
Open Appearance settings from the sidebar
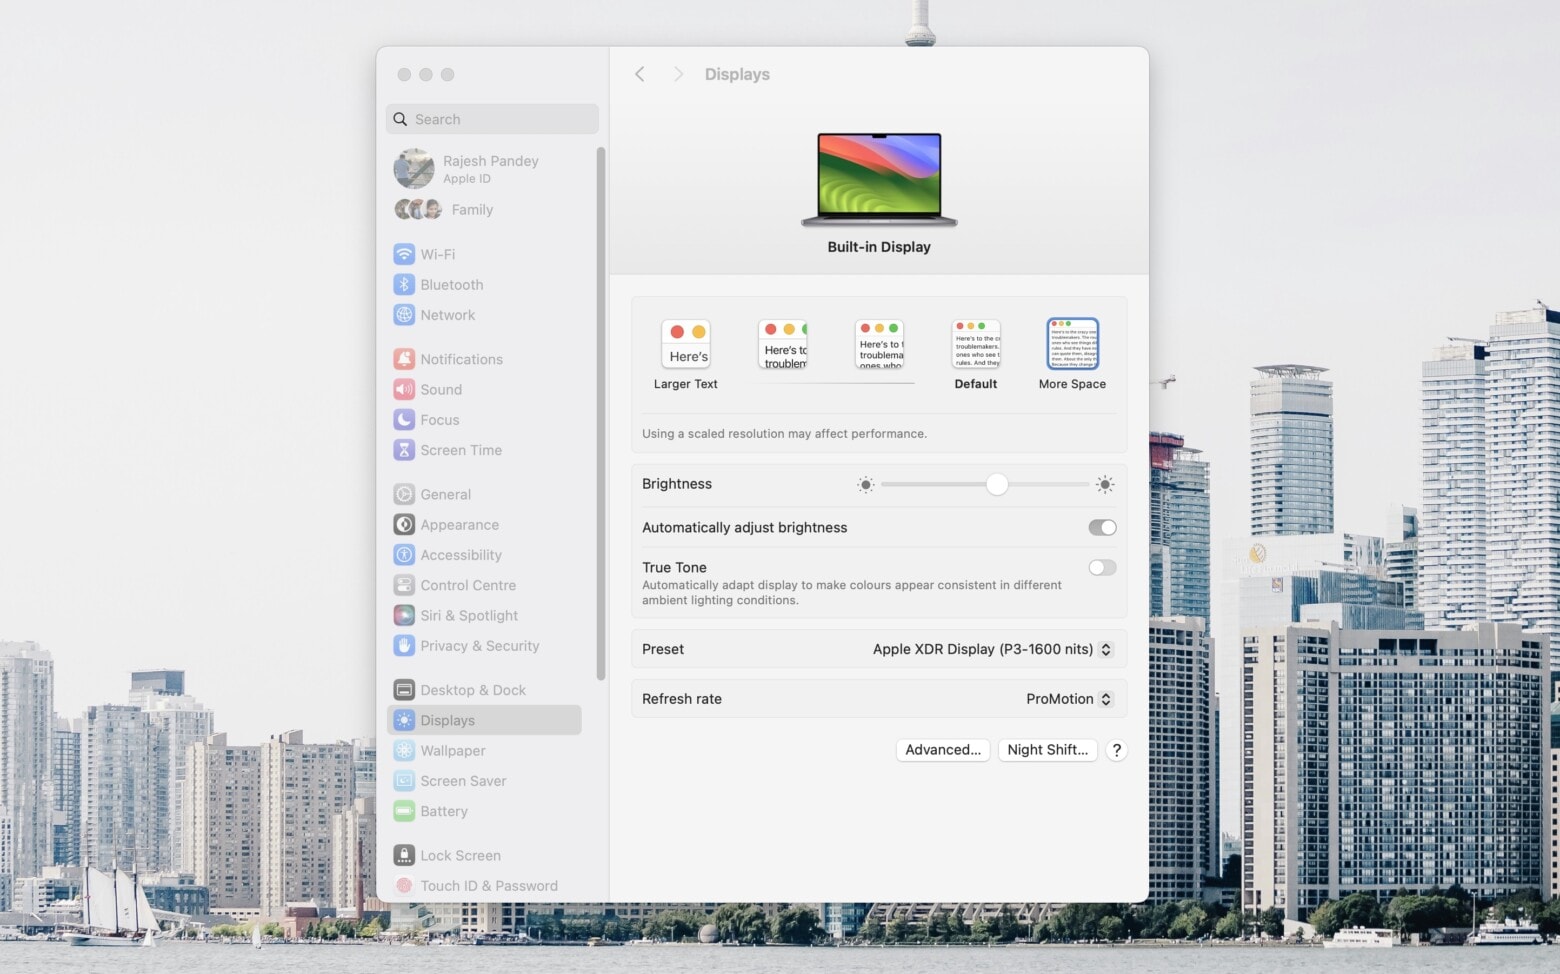coord(459,524)
